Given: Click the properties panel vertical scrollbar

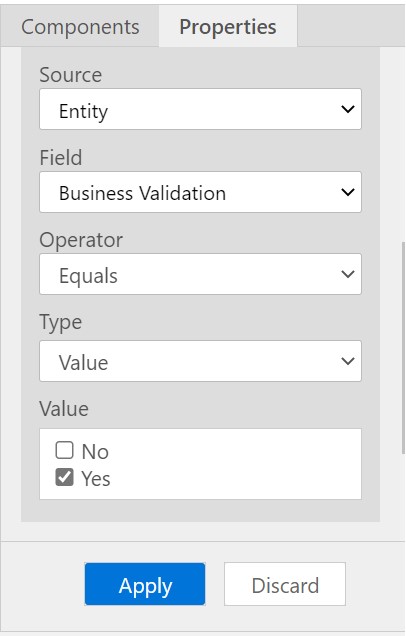Looking at the screenshot, I should coord(403,348).
